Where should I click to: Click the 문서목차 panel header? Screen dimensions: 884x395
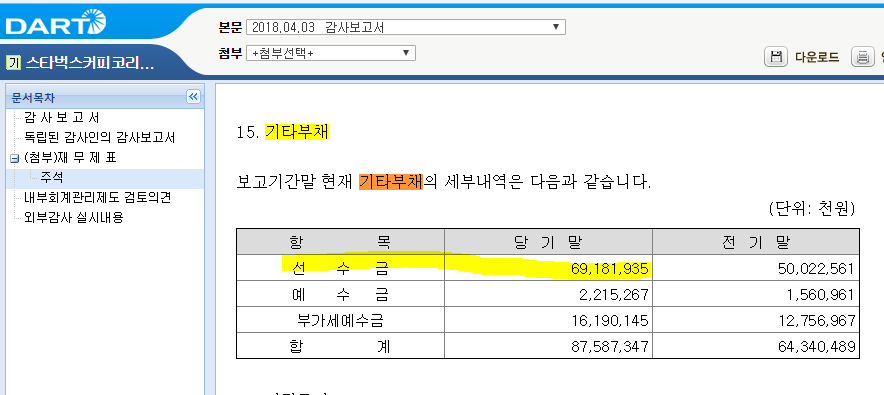pos(105,97)
